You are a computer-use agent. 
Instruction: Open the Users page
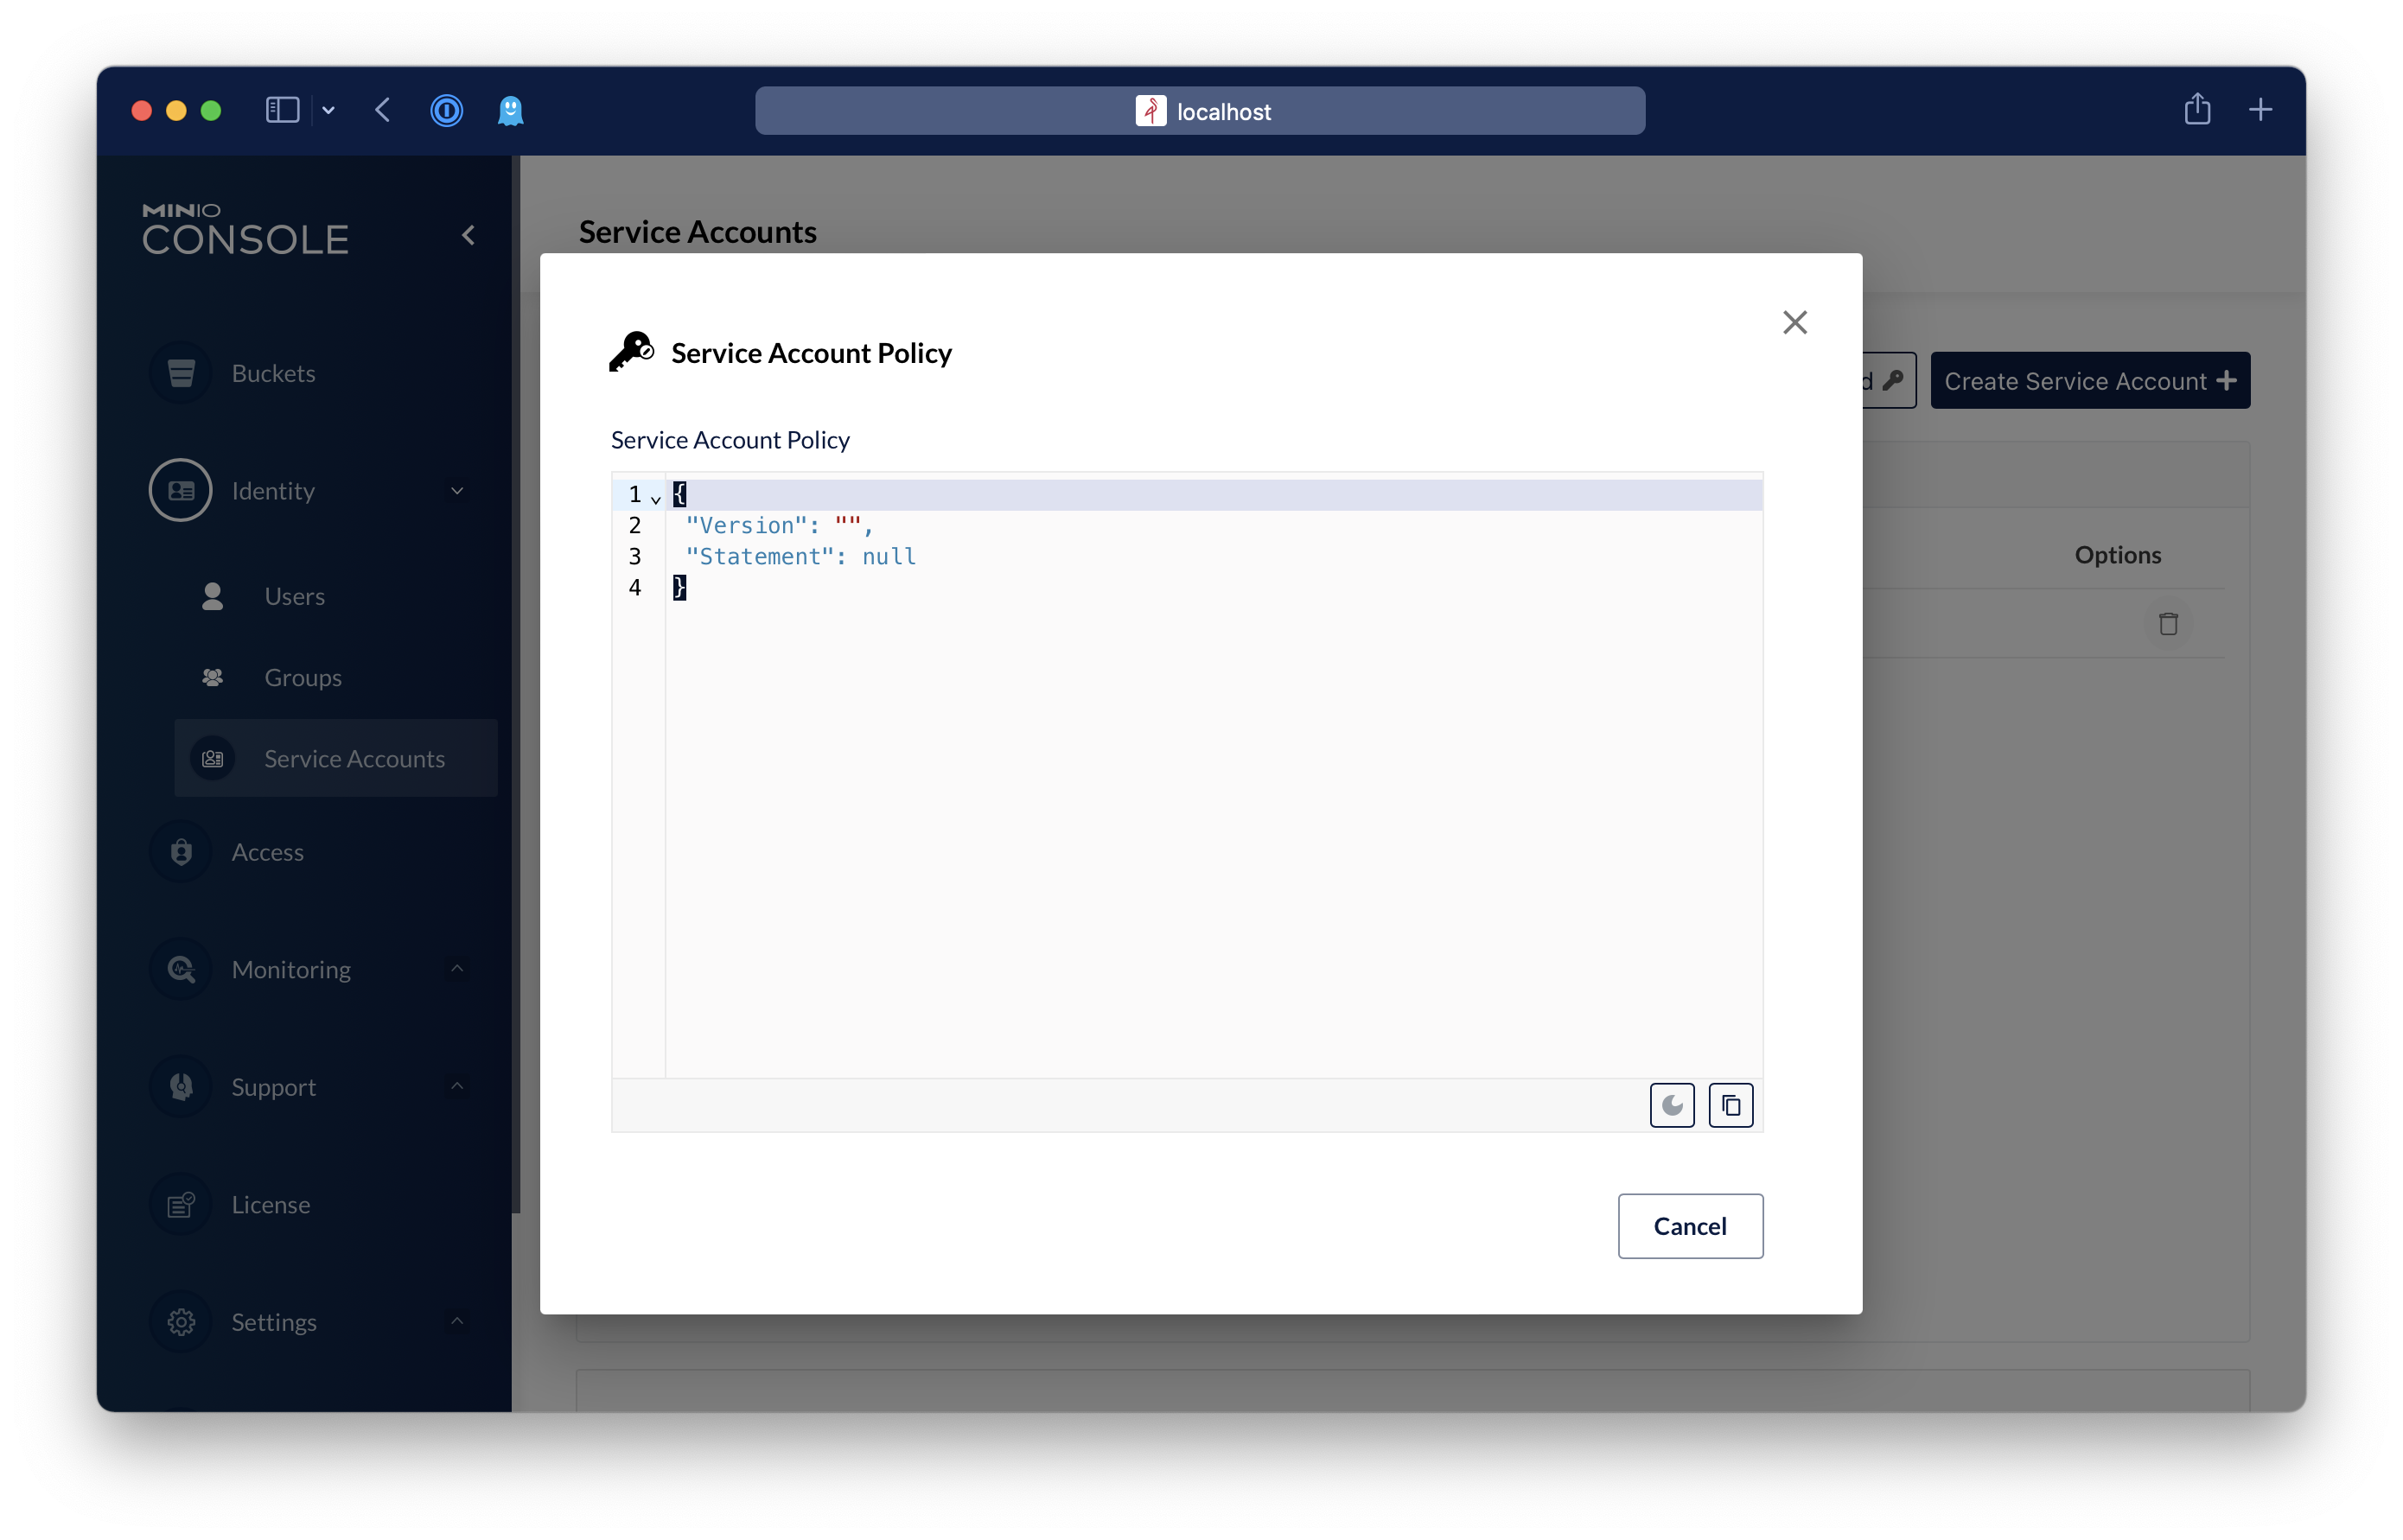pyautogui.click(x=293, y=596)
